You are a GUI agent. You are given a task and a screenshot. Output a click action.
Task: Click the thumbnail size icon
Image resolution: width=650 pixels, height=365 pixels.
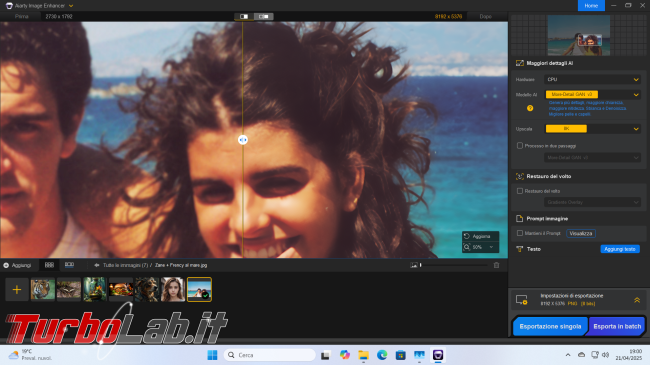414,265
